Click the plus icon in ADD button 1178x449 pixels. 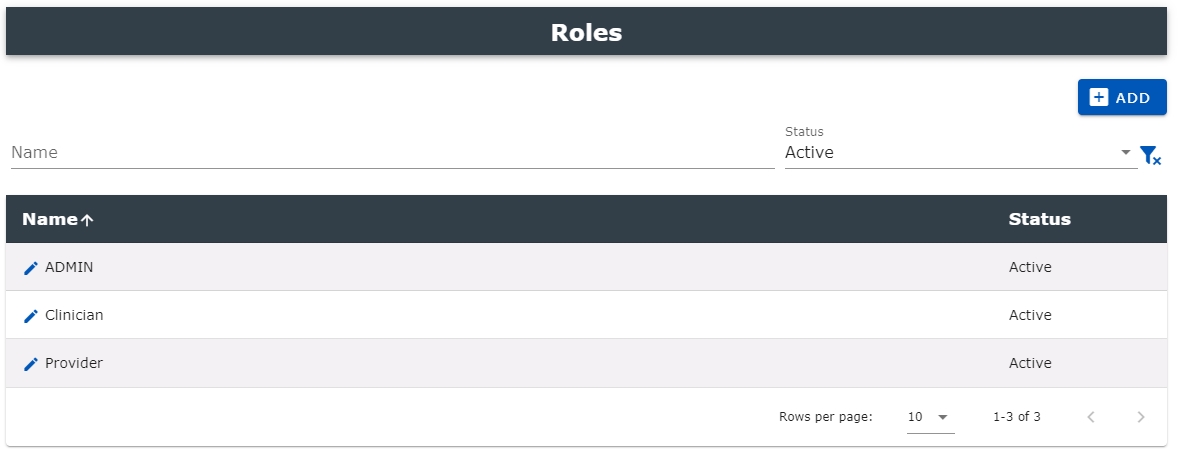(x=1098, y=98)
